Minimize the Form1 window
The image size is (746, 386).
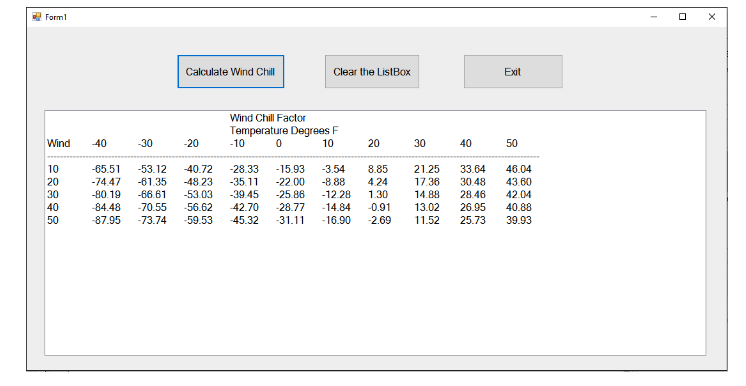coord(654,17)
